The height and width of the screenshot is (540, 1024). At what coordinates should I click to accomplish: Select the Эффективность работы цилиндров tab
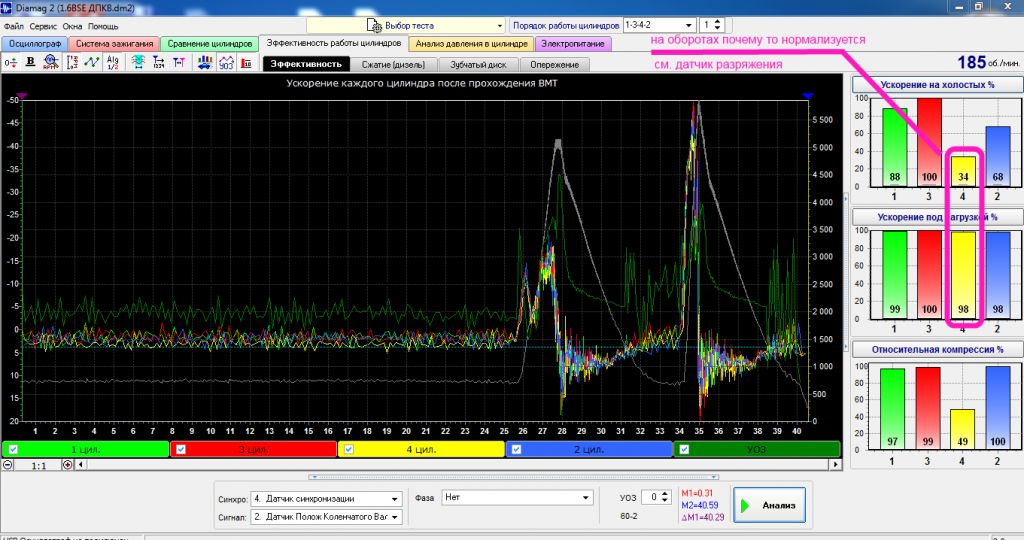coord(334,43)
